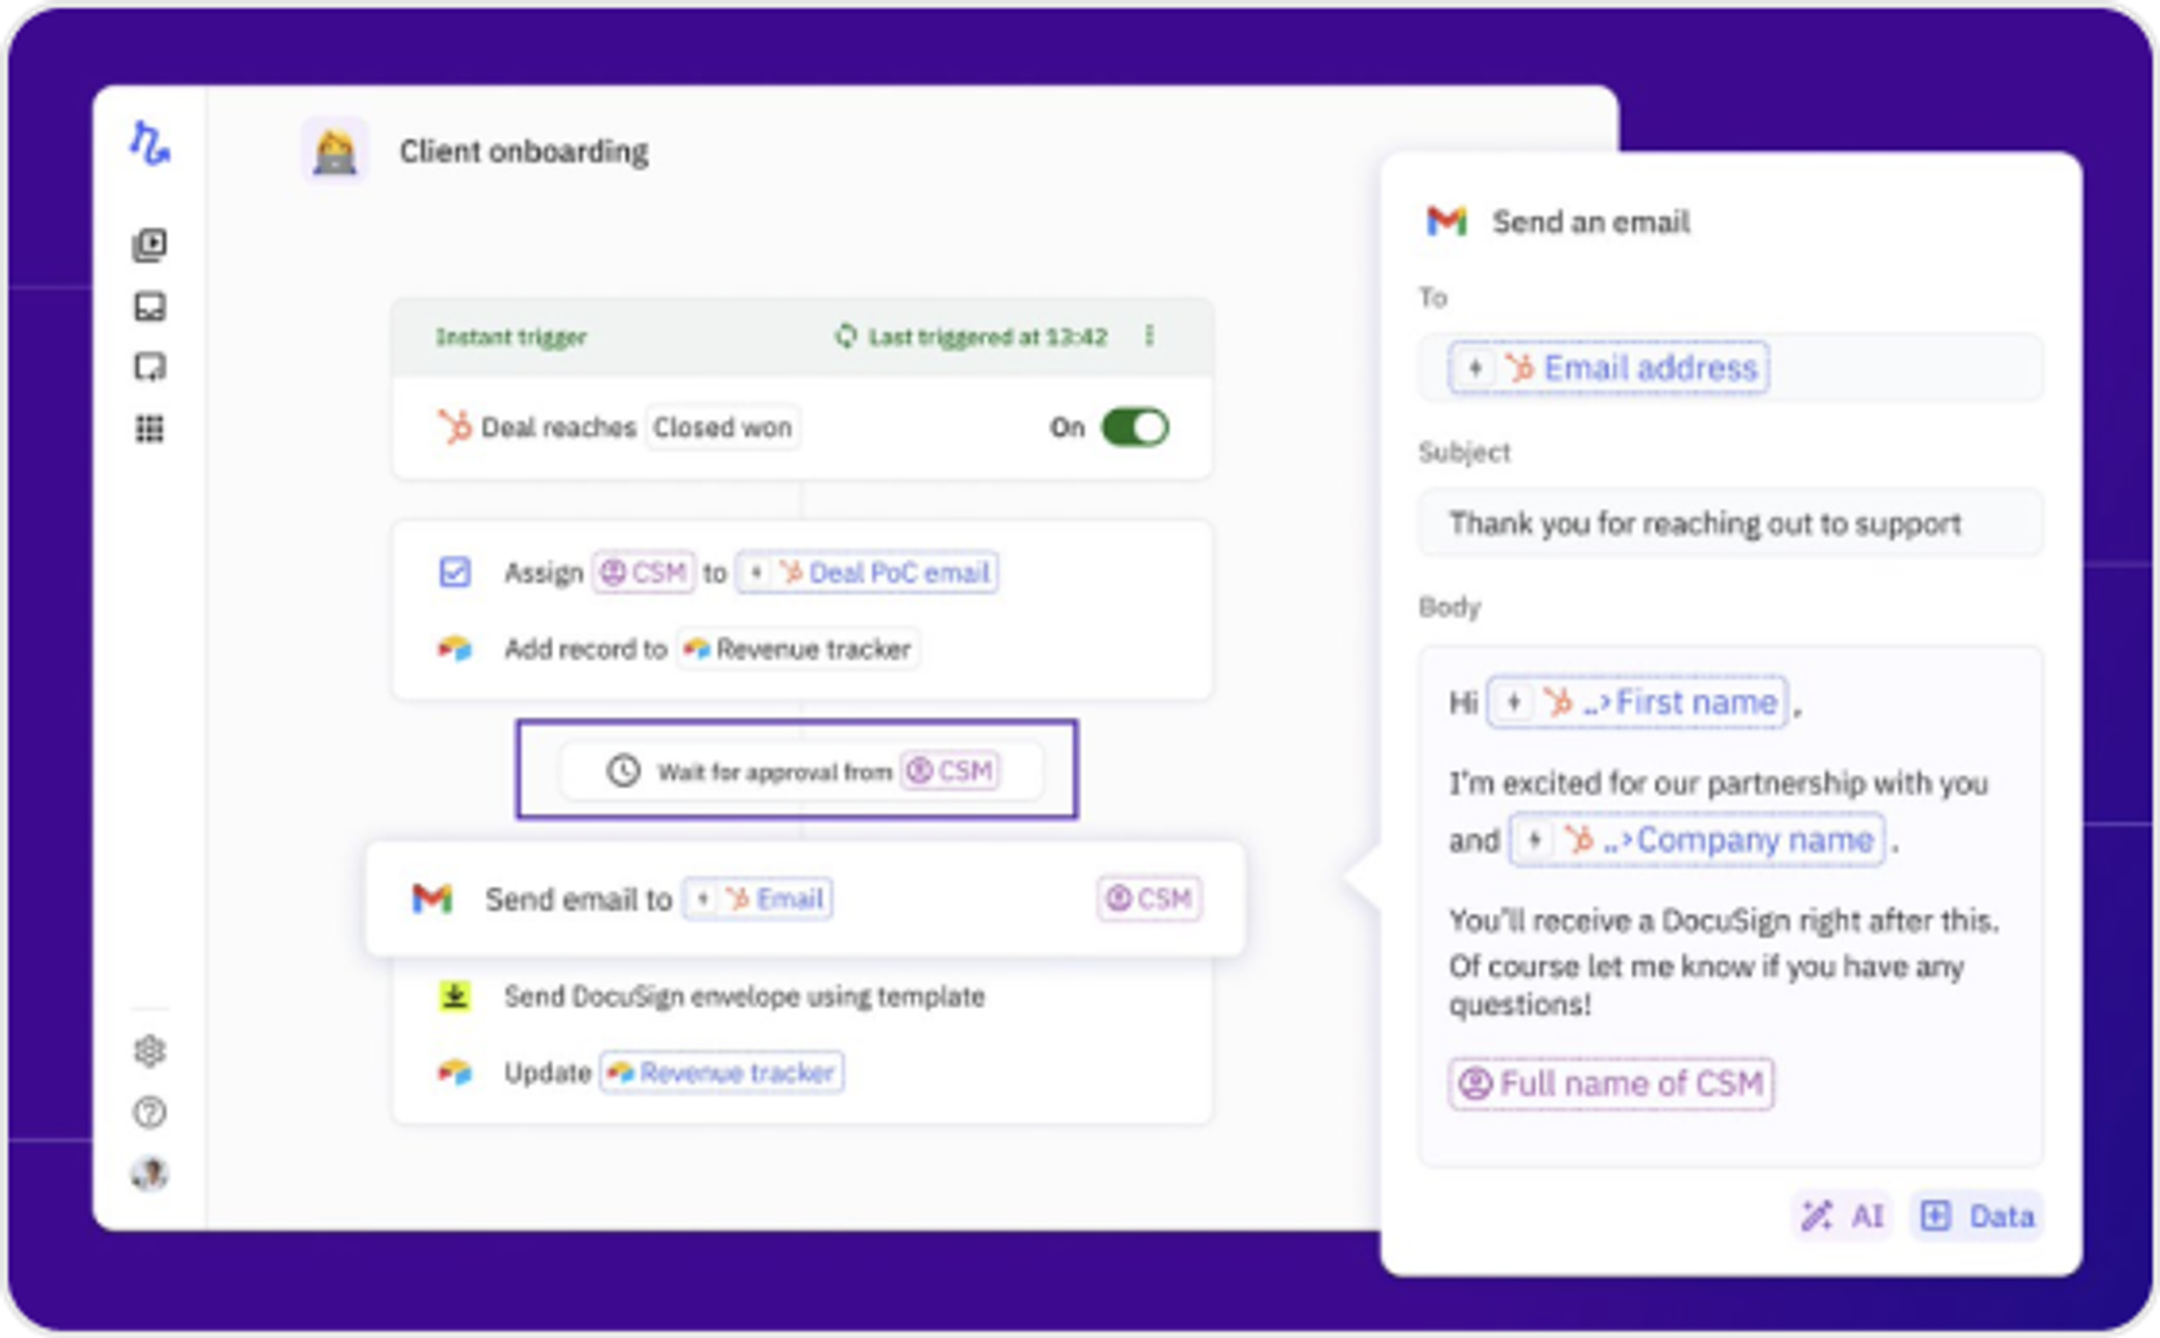Click the Deal PoC email variable chip

(867, 572)
